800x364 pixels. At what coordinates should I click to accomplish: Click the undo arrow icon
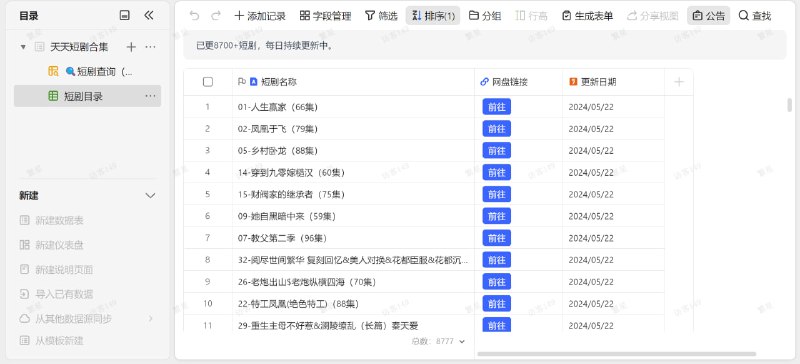click(194, 16)
